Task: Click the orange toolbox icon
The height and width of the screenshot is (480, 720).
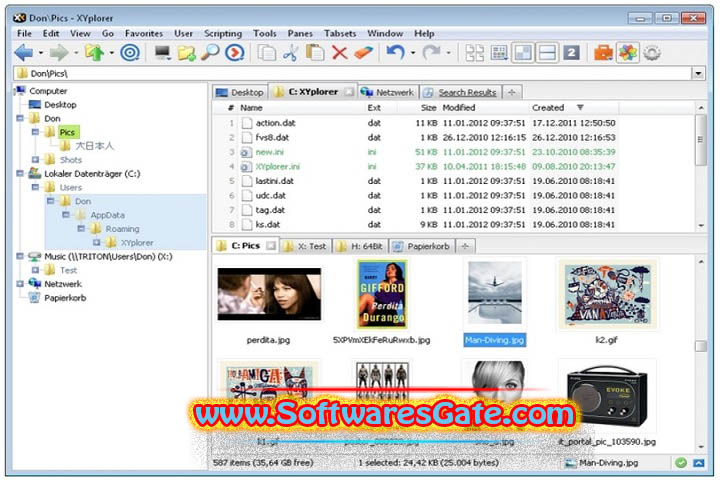Action: [x=603, y=53]
